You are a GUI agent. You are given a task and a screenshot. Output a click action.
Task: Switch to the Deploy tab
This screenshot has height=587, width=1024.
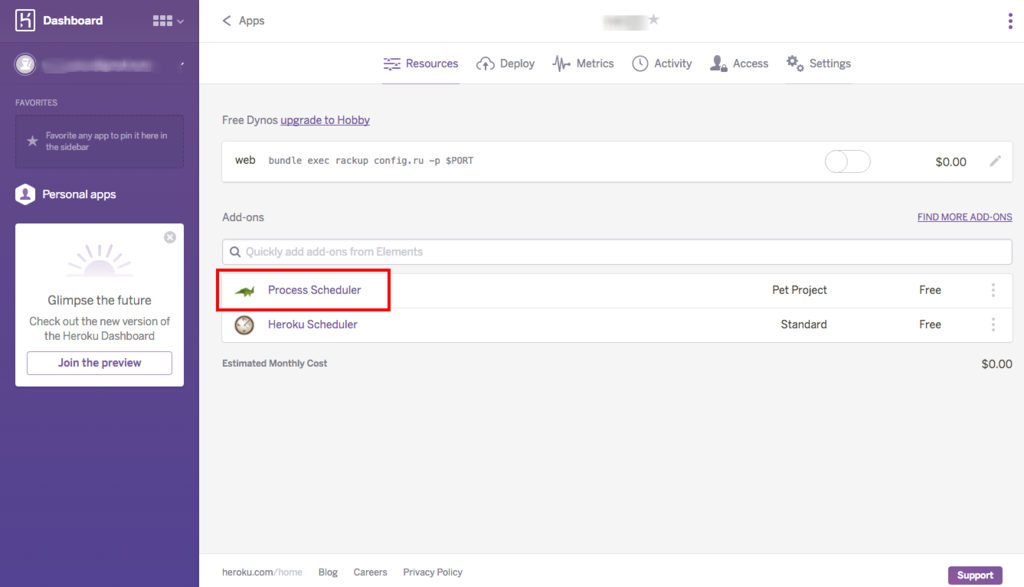pyautogui.click(x=505, y=64)
